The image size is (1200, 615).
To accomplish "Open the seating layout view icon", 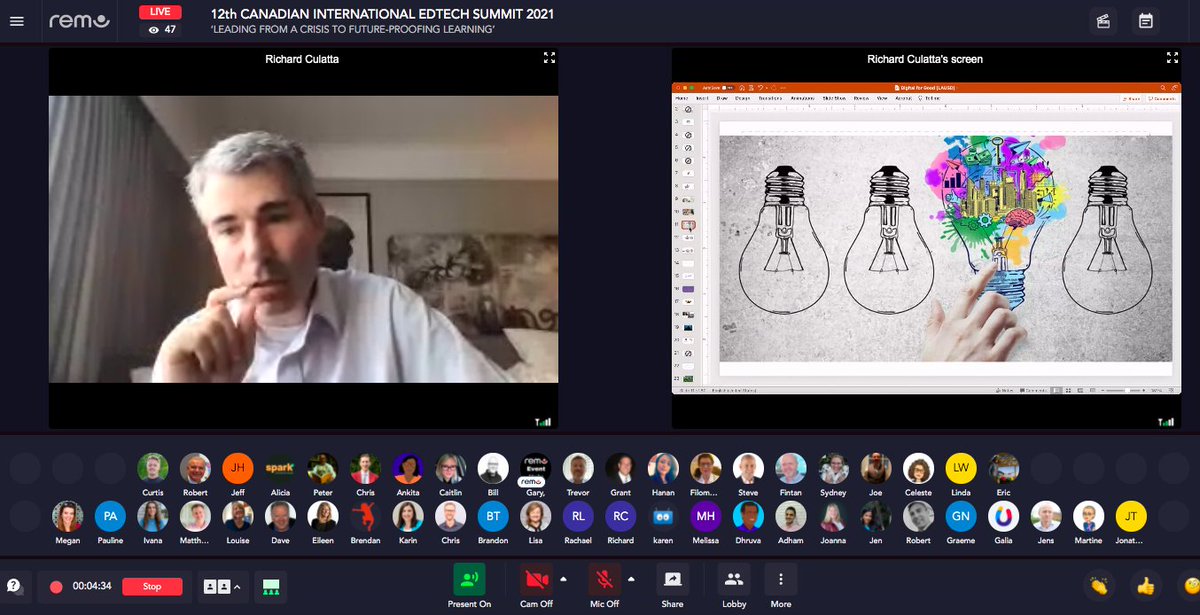I will tap(217, 587).
